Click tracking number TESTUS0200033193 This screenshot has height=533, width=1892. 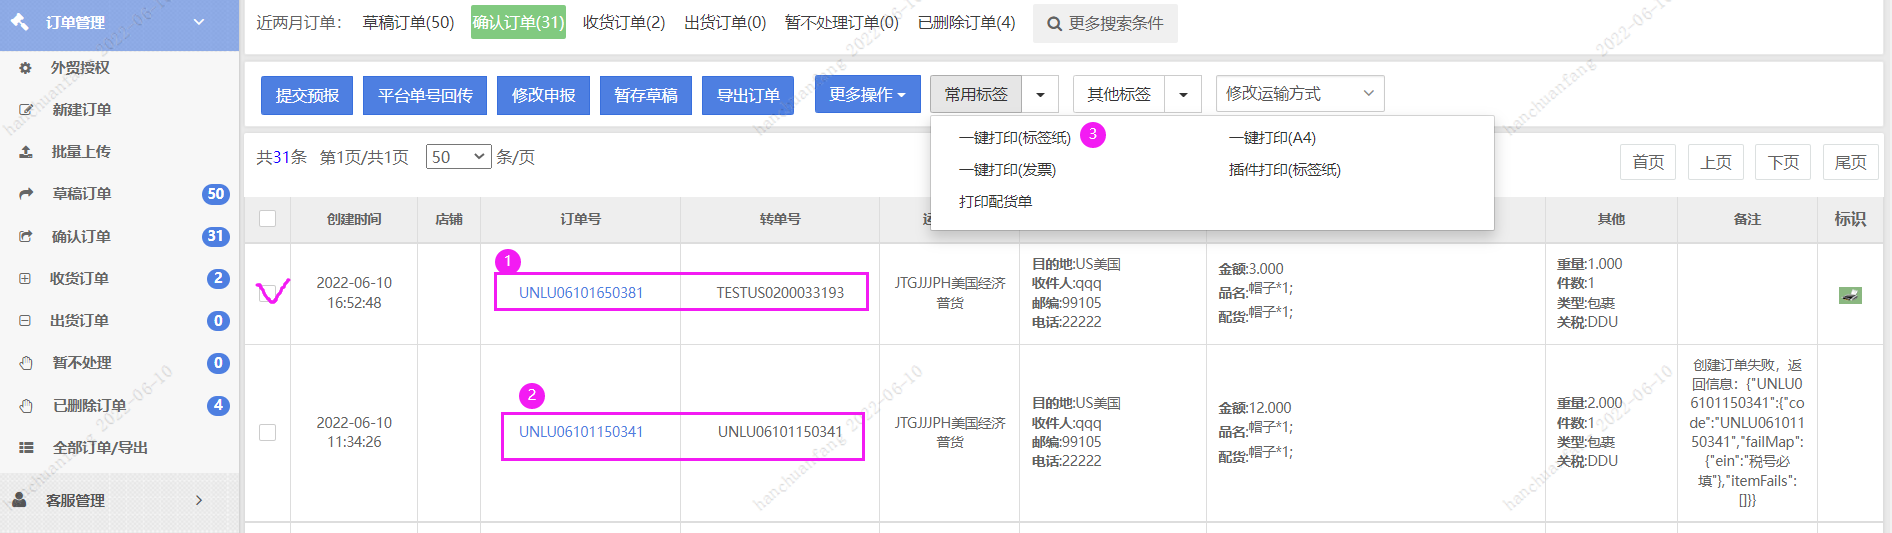(x=780, y=293)
